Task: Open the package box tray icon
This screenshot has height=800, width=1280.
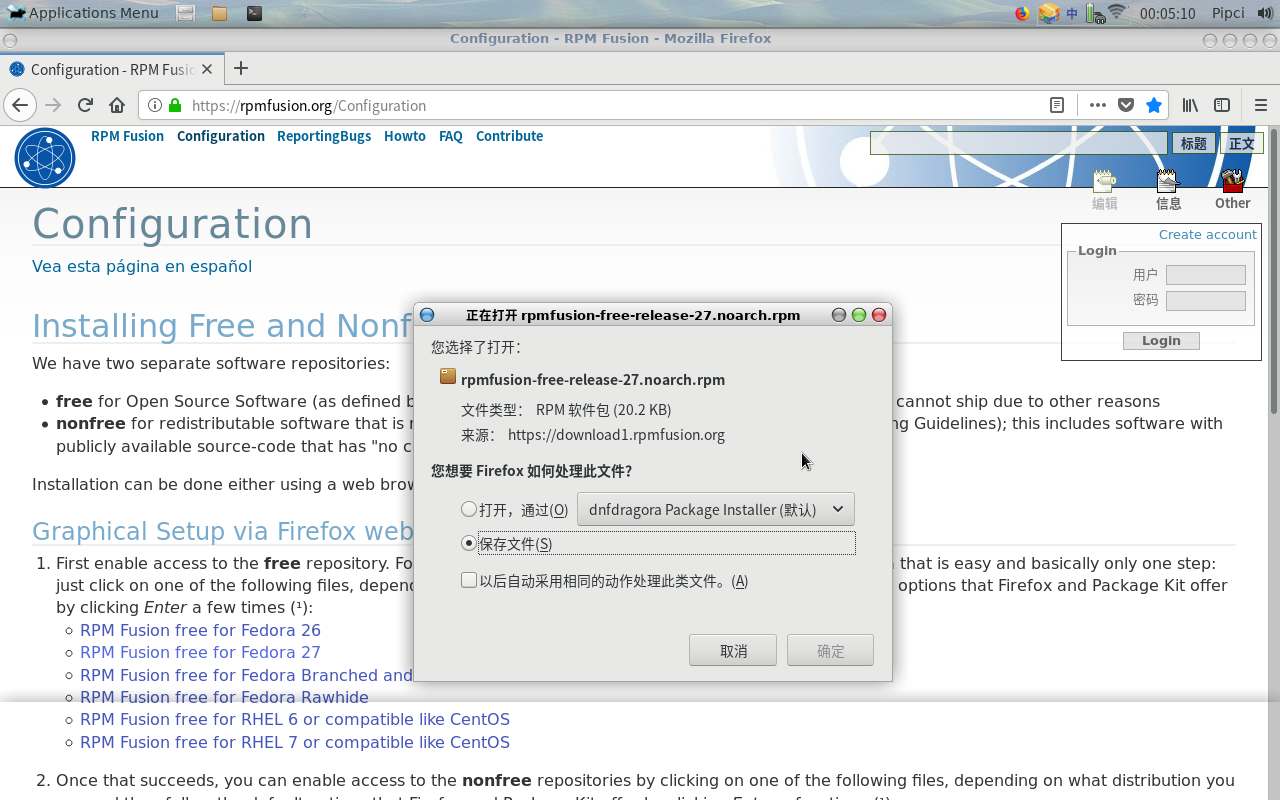Action: tap(1048, 13)
